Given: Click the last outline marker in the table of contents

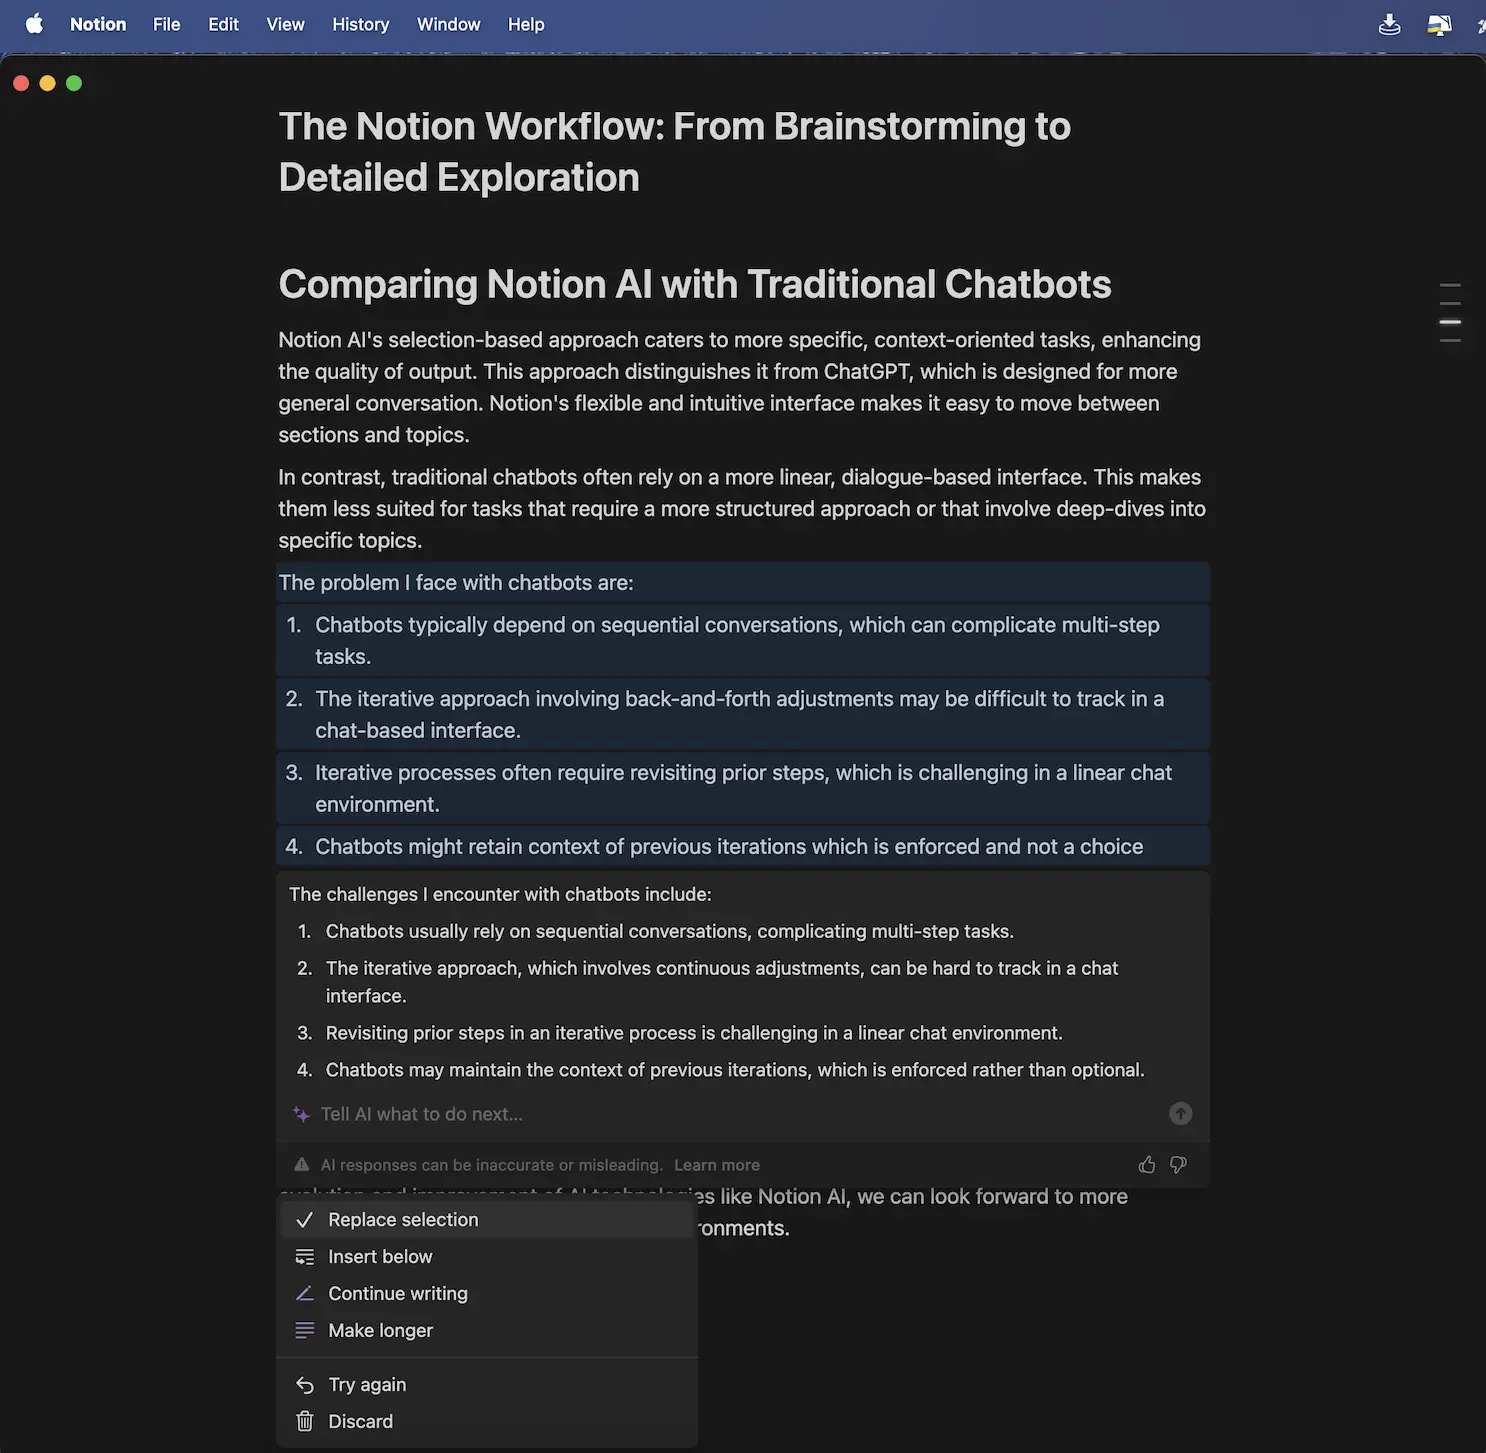Looking at the screenshot, I should point(1450,341).
